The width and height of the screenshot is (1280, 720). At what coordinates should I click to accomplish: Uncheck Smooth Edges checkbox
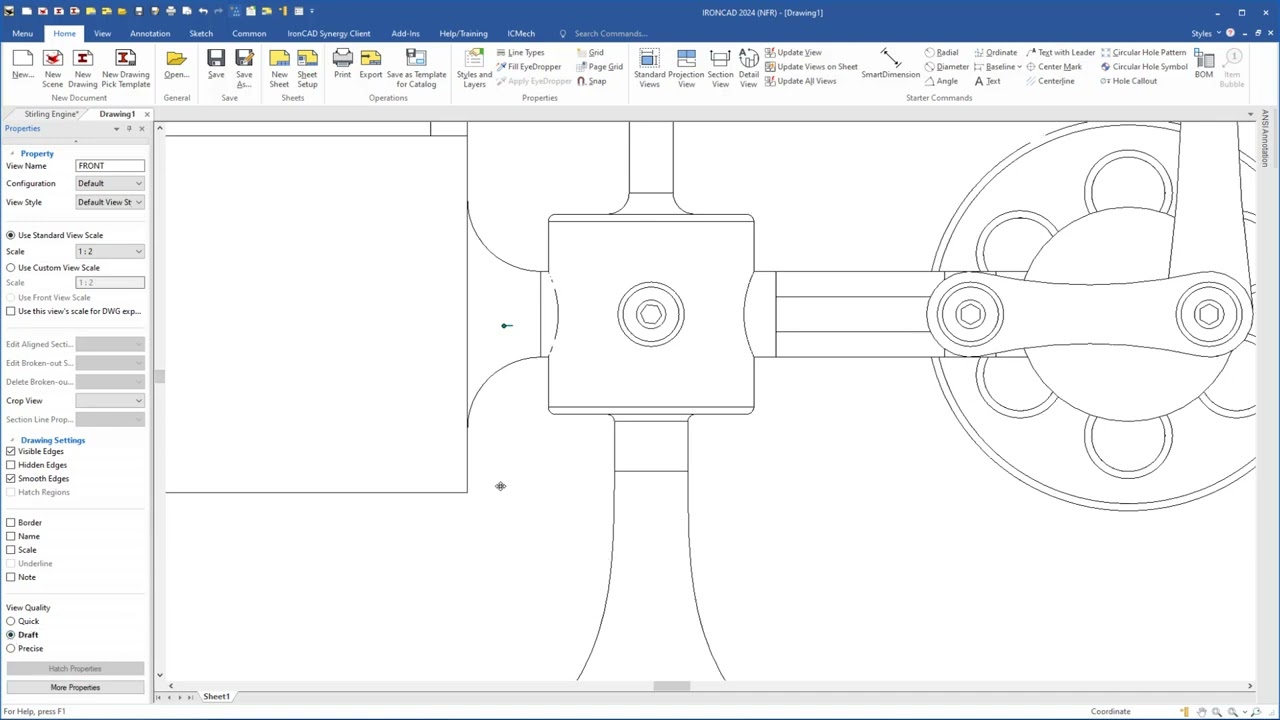pyautogui.click(x=11, y=478)
